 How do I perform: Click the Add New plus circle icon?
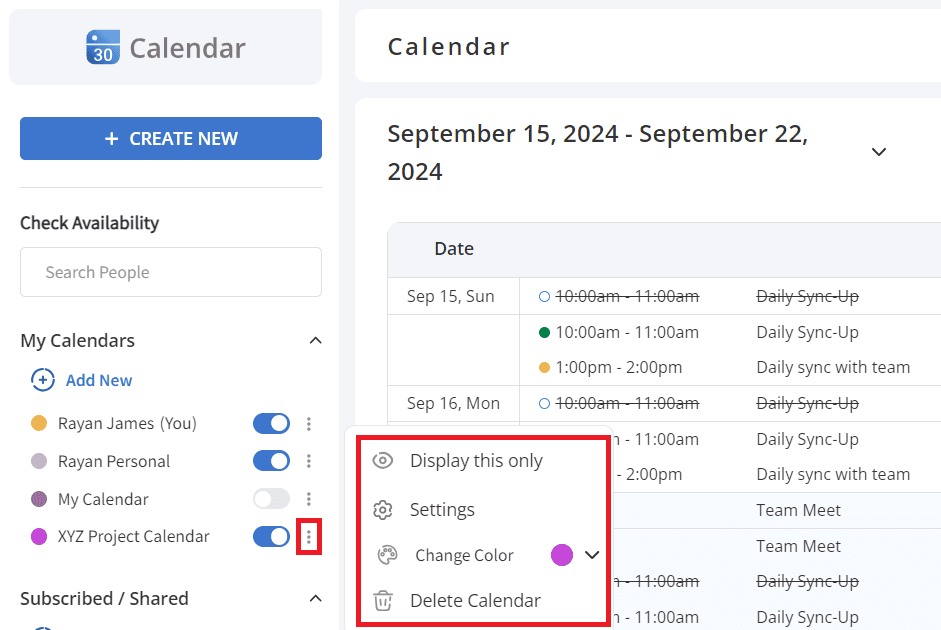pos(43,380)
